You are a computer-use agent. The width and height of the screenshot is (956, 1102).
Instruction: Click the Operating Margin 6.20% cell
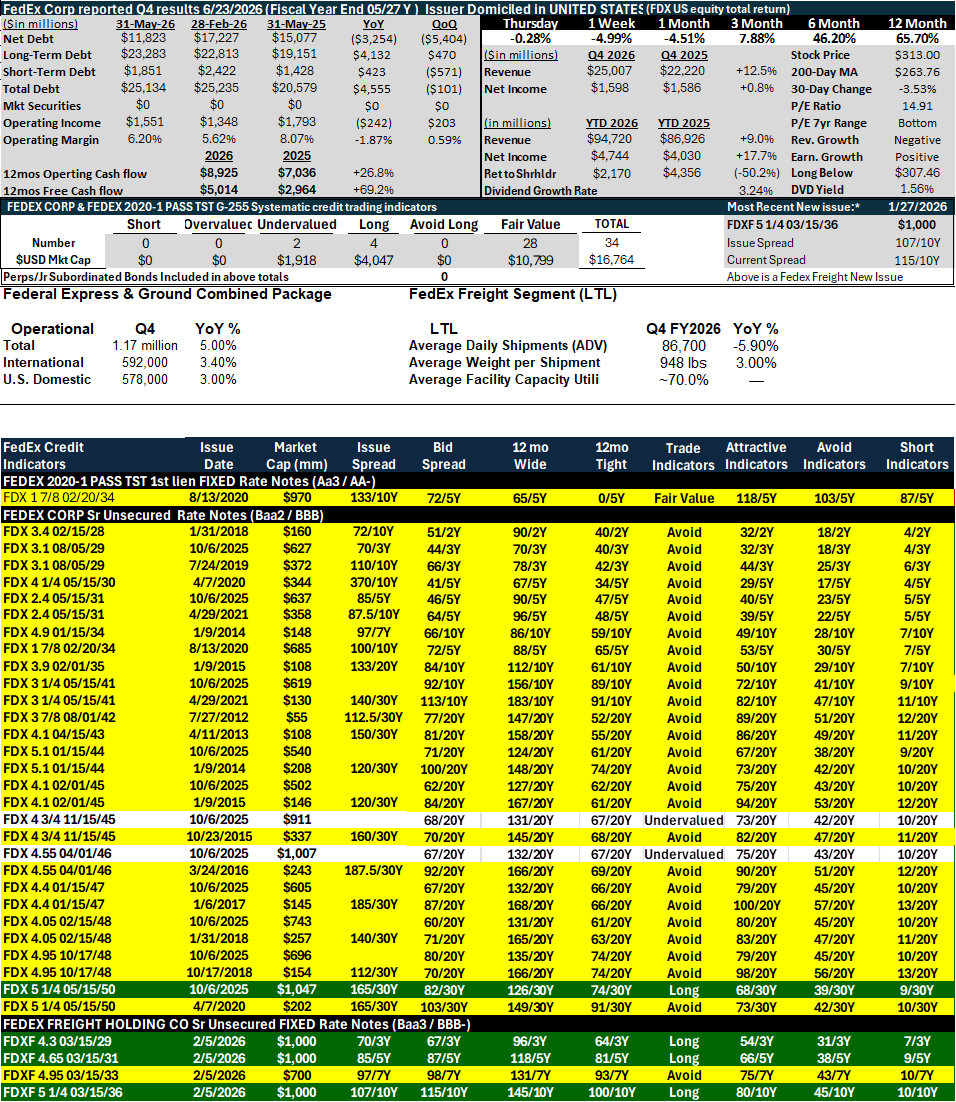tap(144, 139)
